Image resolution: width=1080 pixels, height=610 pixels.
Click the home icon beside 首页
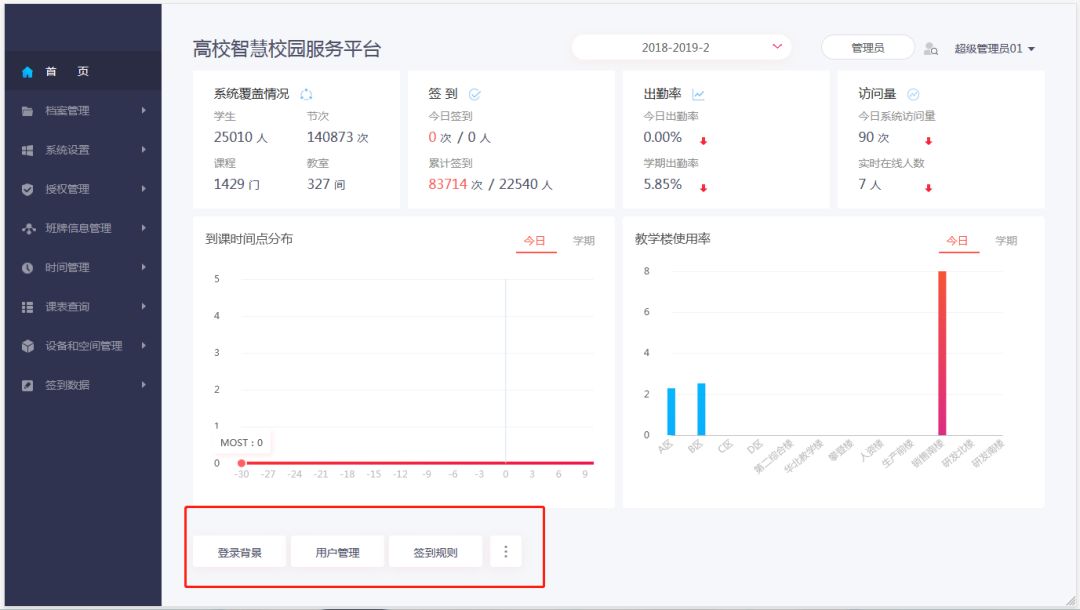click(x=27, y=72)
